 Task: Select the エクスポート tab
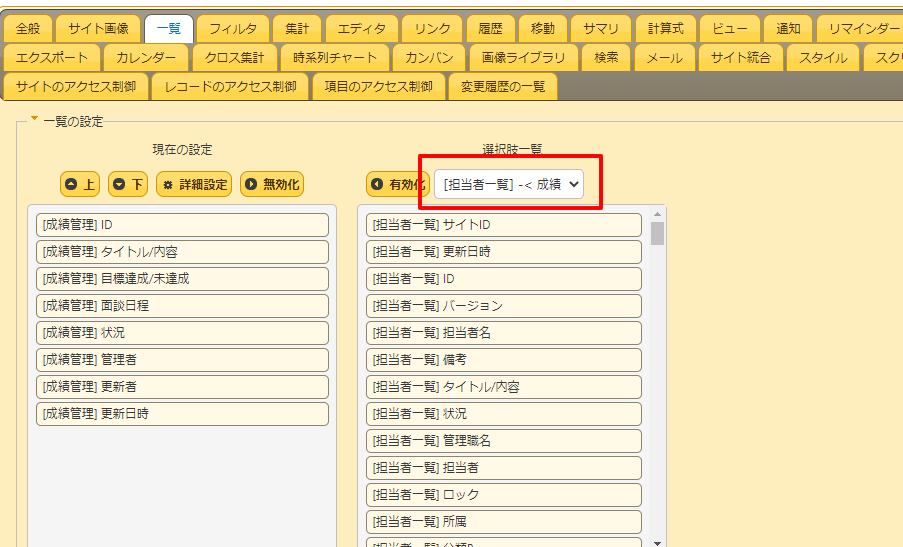click(52, 58)
